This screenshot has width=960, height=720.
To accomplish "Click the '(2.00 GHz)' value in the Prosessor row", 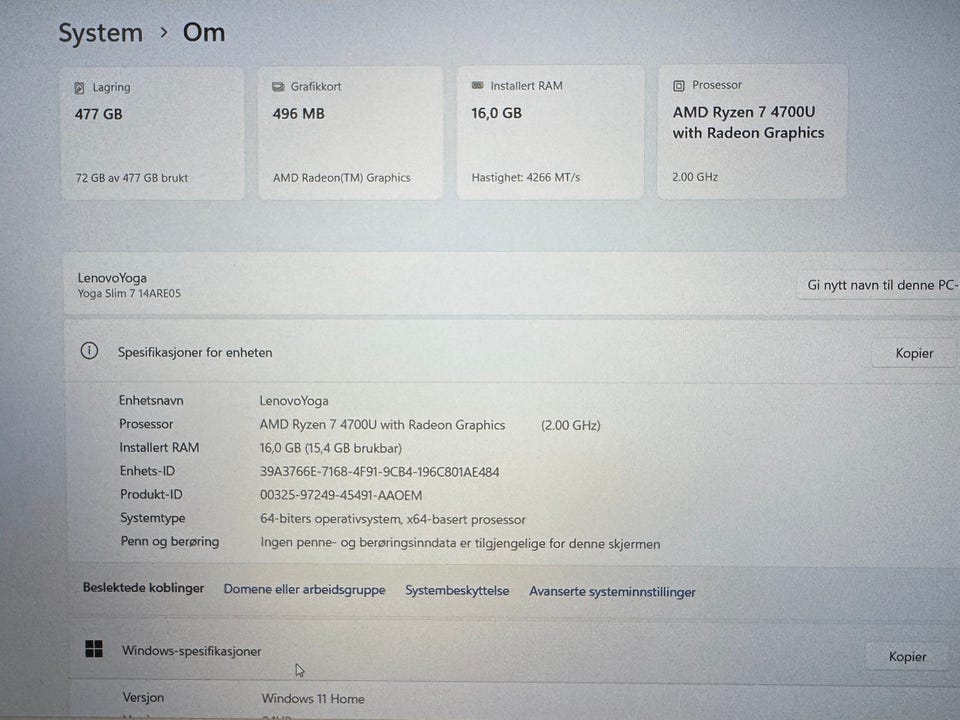I will click(x=571, y=426).
